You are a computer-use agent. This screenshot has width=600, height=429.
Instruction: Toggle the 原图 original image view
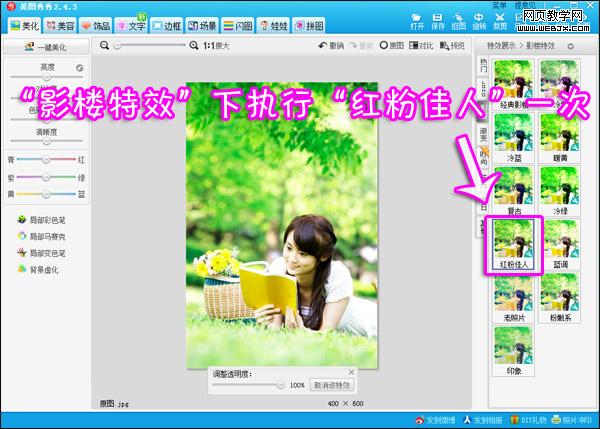(390, 46)
